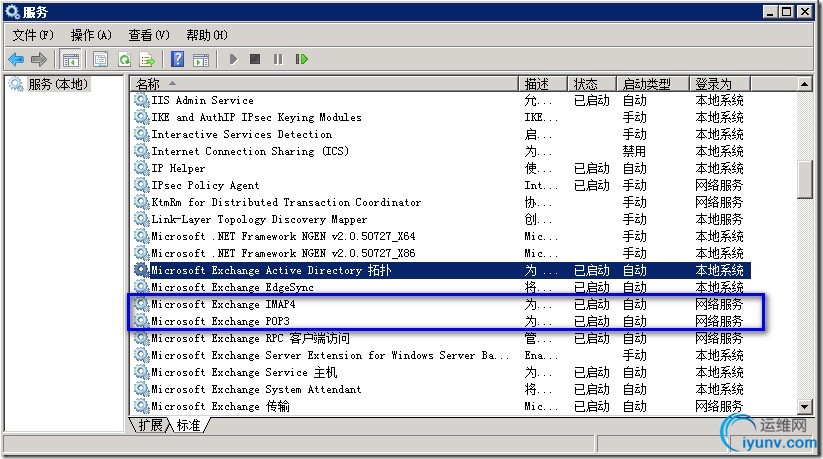Open the 文件(F) menu

pyautogui.click(x=33, y=35)
